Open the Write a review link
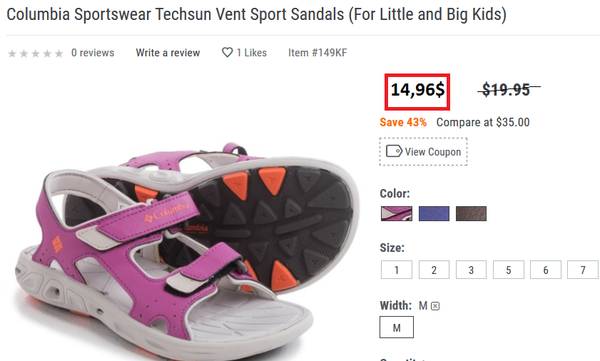 [168, 53]
